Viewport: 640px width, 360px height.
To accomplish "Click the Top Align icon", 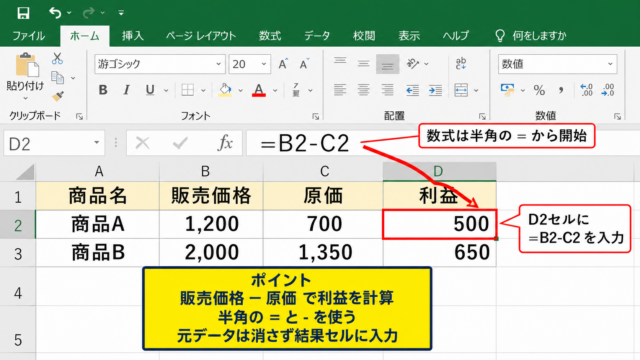I will coord(340,62).
